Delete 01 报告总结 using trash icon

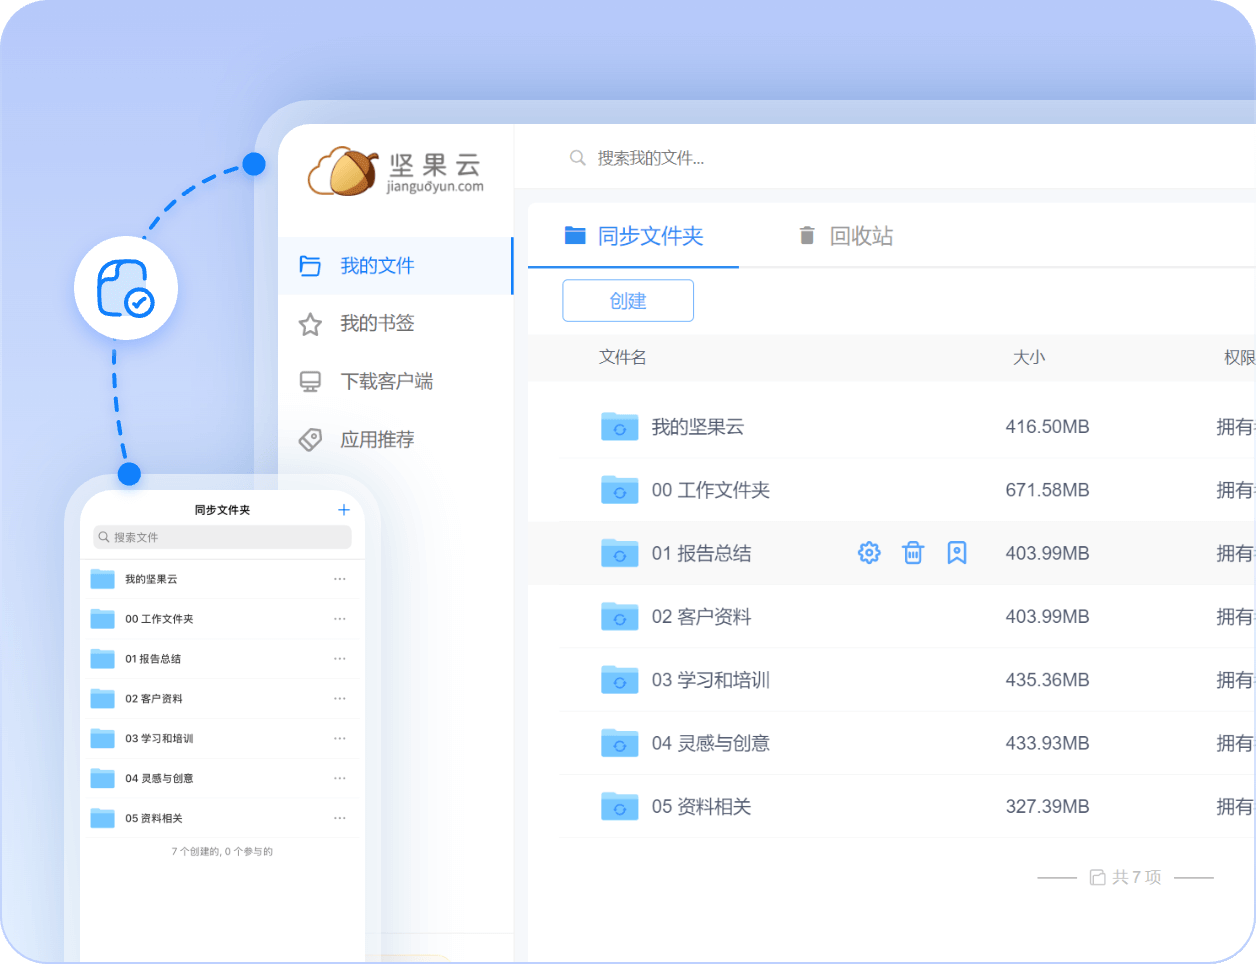(913, 553)
